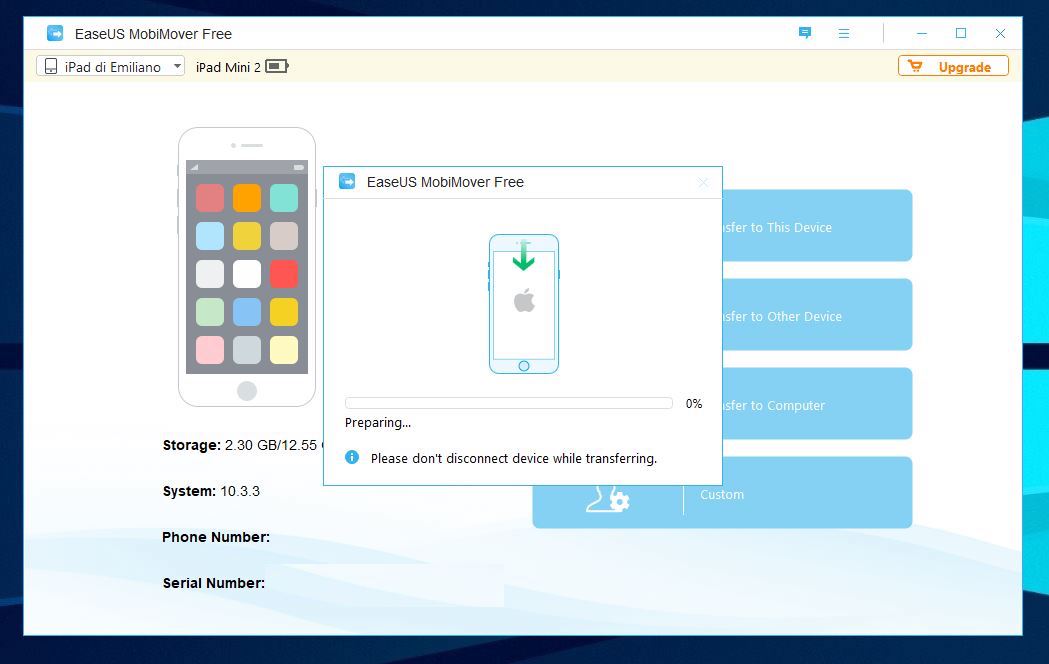Viewport: 1049px width, 664px height.
Task: Open the hamburger menu in title bar
Action: [x=844, y=33]
